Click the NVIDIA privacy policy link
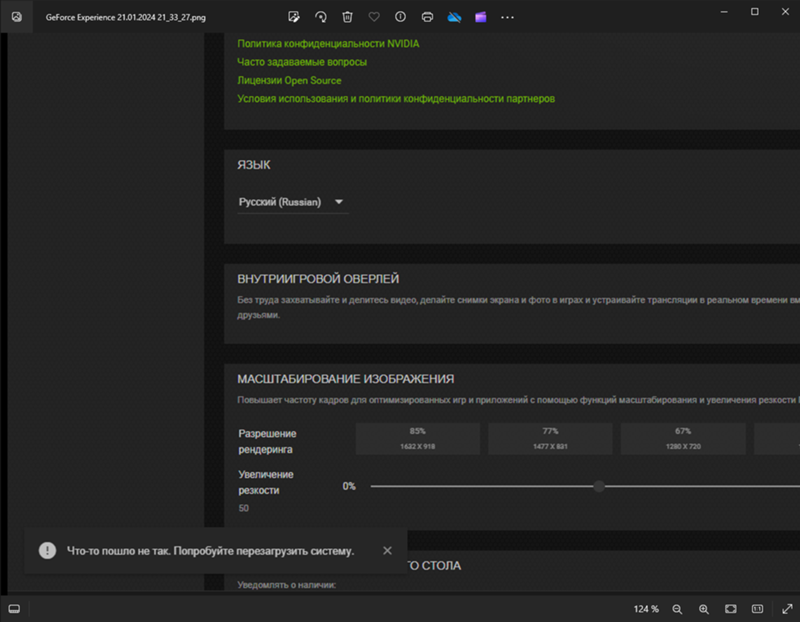Screen dimensions: 800x622 pos(327,44)
